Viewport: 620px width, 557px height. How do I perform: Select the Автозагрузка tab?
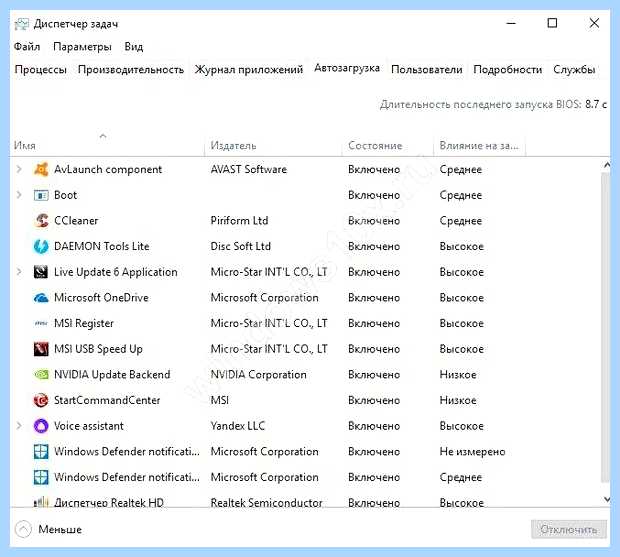tap(347, 68)
